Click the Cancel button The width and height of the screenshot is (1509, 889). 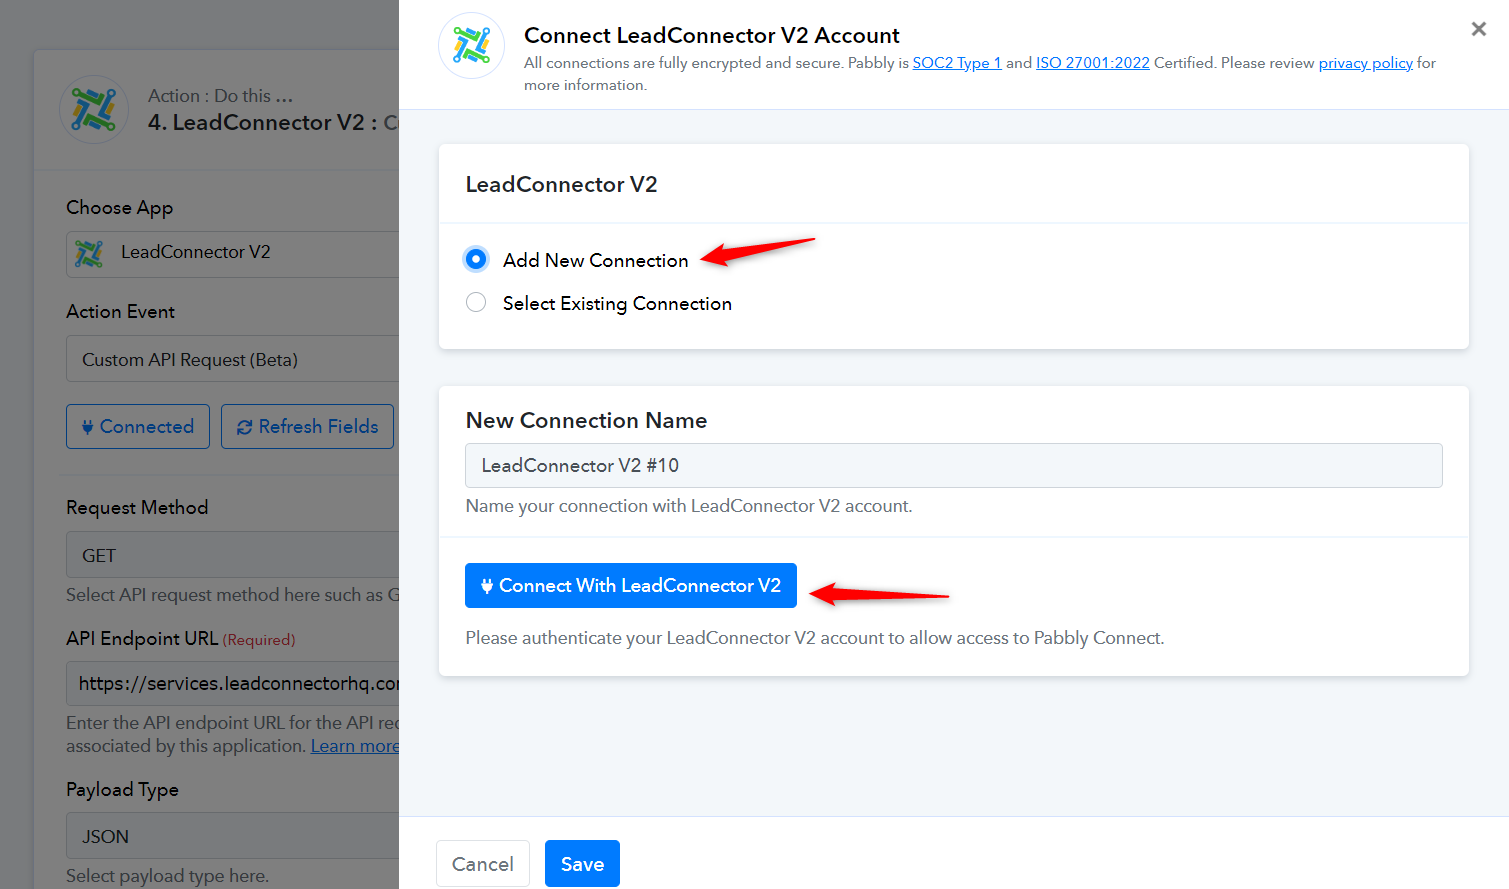tap(483, 864)
